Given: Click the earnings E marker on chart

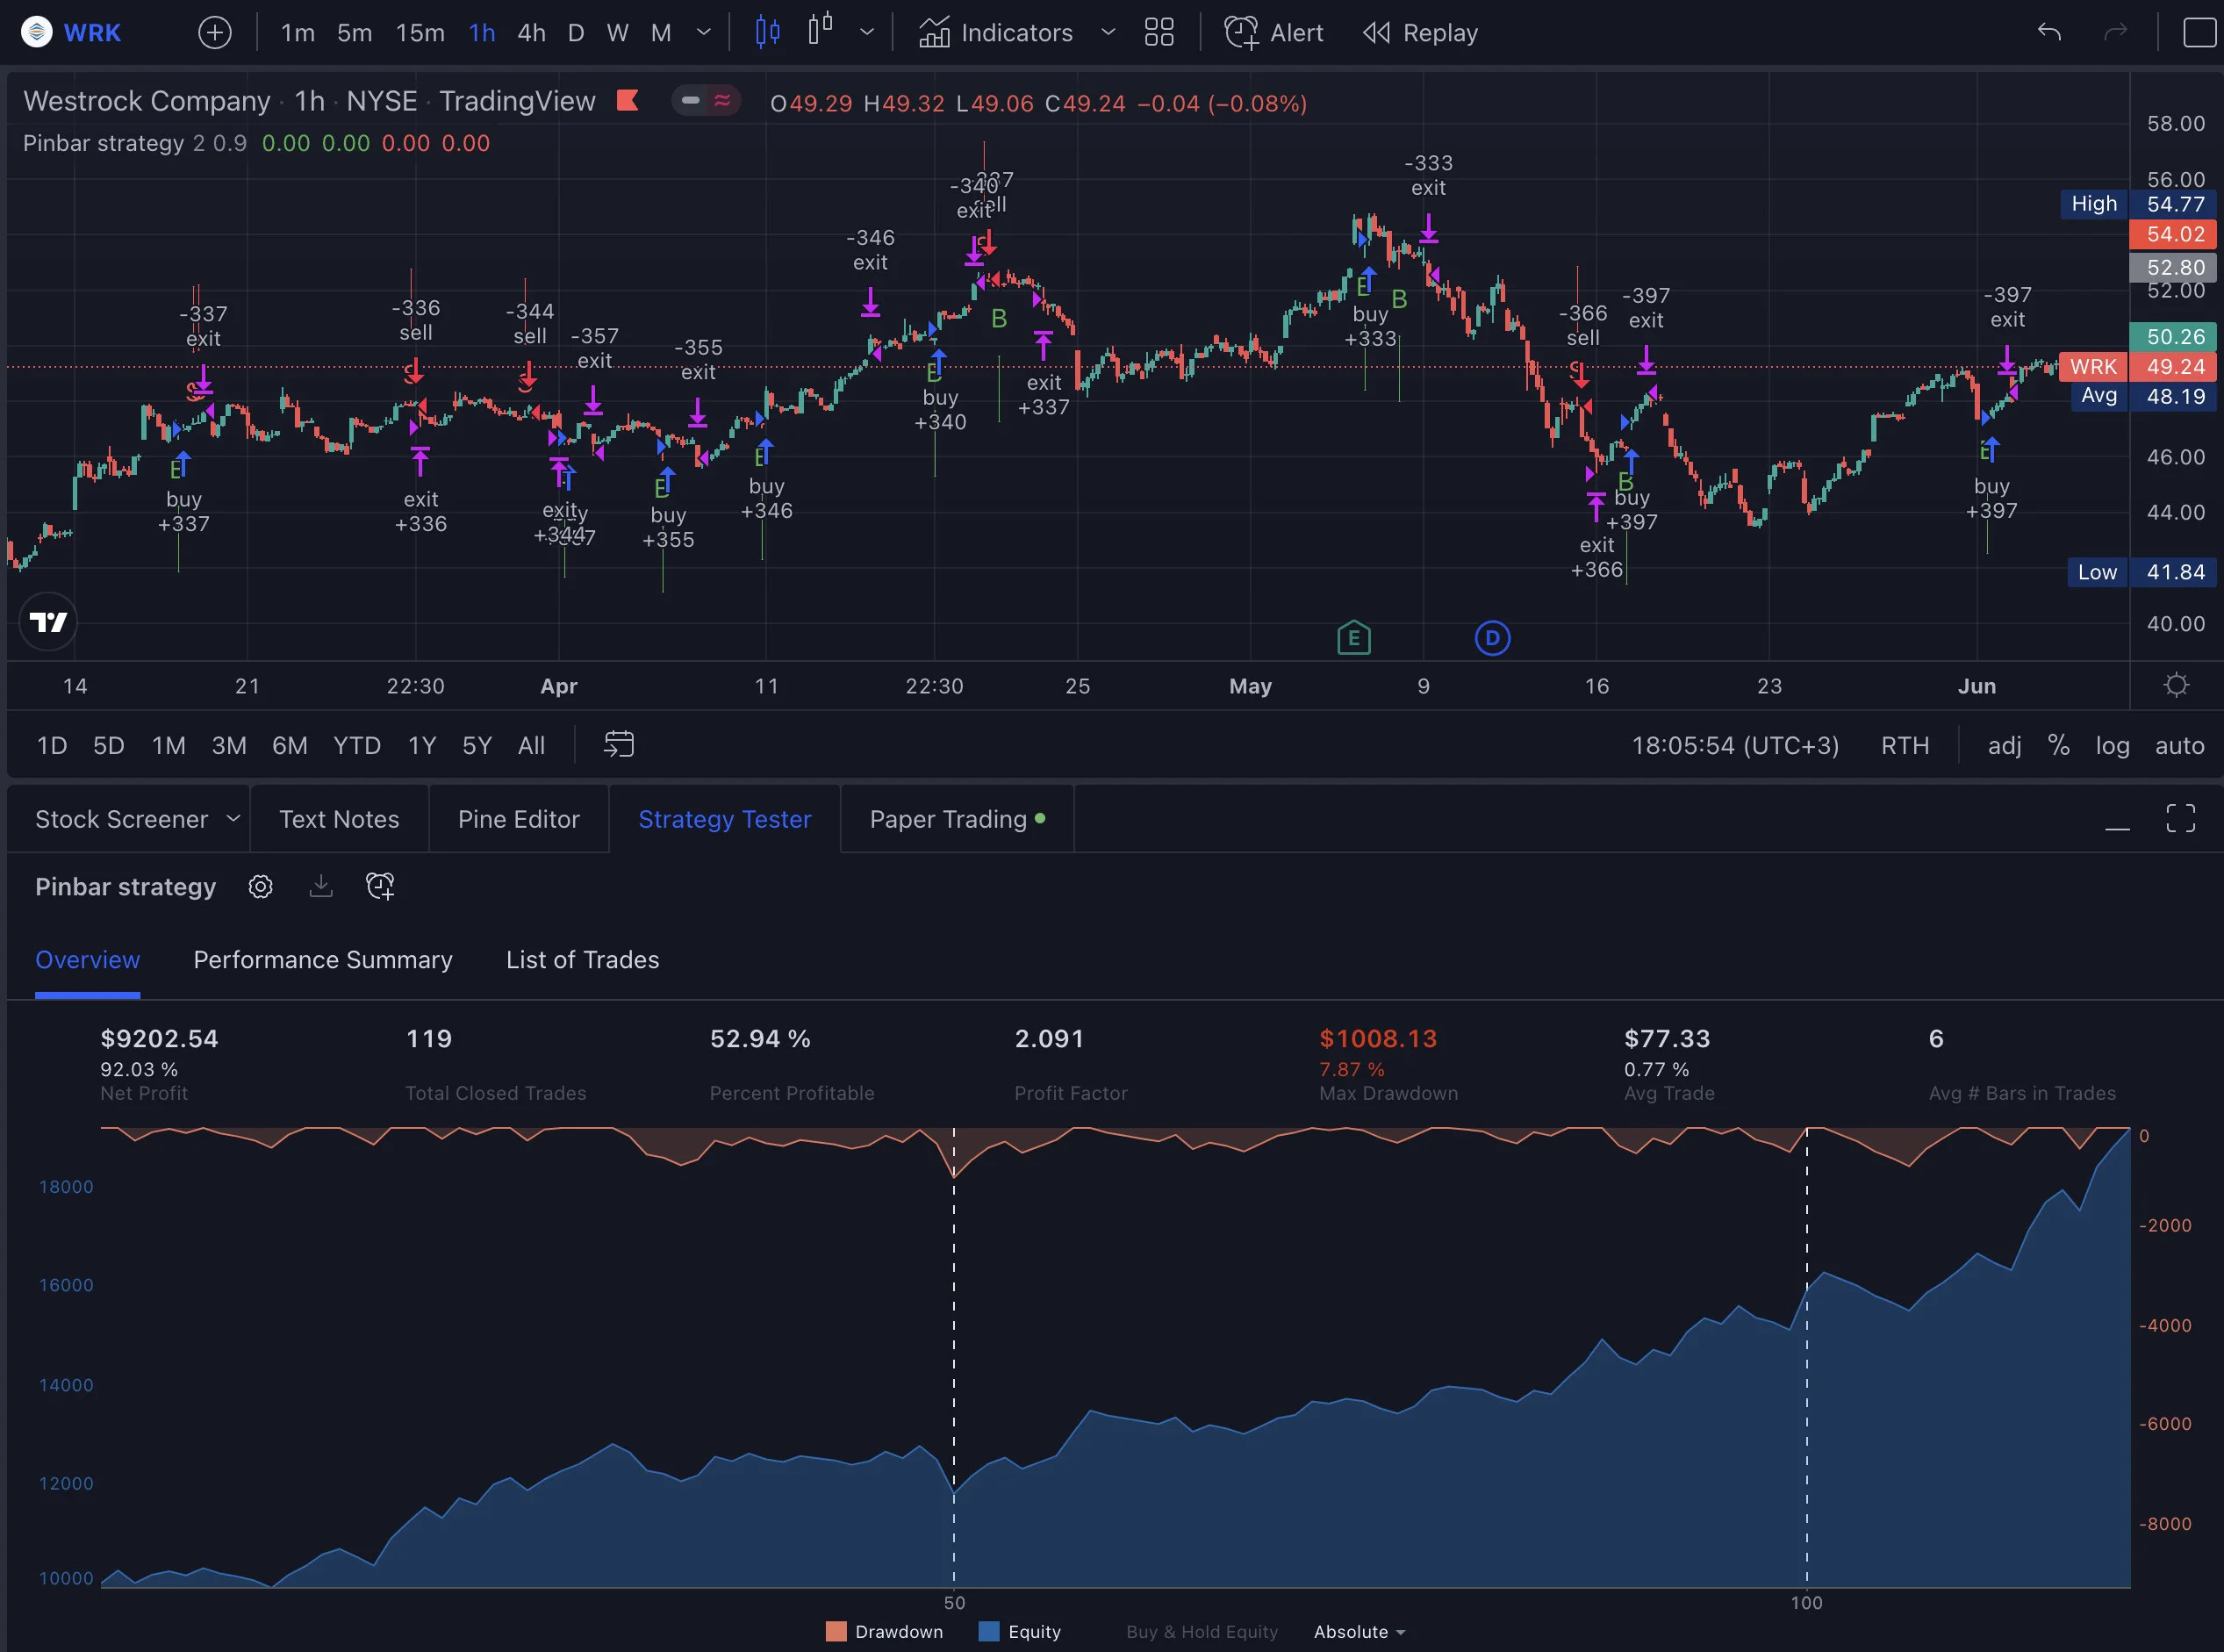Looking at the screenshot, I should [1354, 638].
